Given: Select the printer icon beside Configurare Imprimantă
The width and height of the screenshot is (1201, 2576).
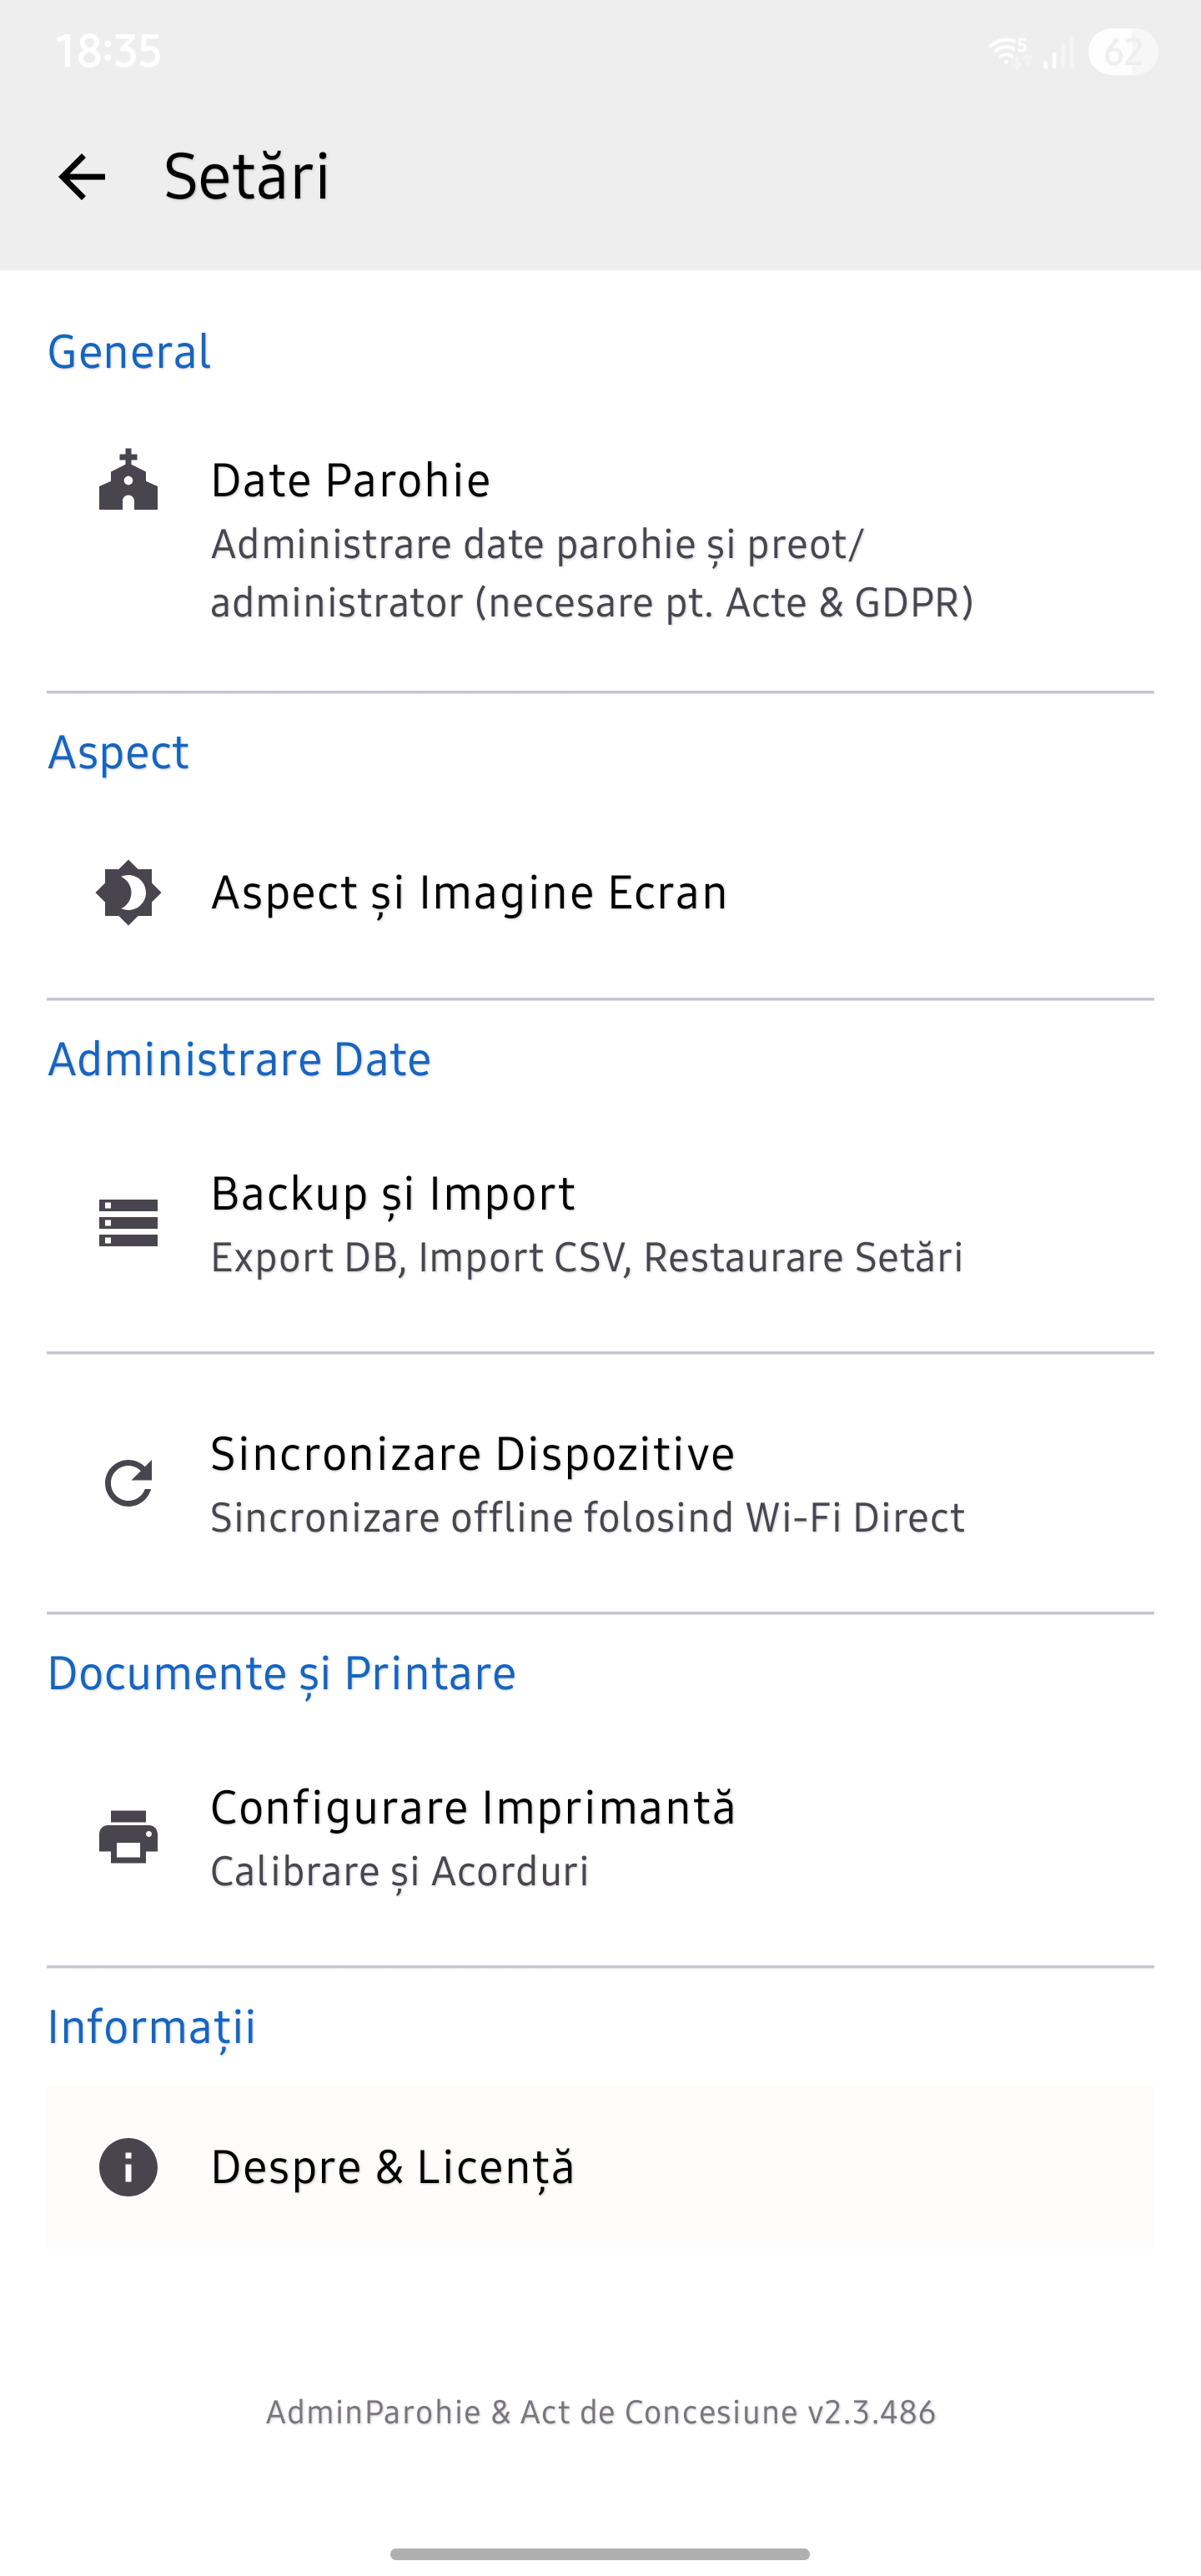Looking at the screenshot, I should click(128, 1837).
